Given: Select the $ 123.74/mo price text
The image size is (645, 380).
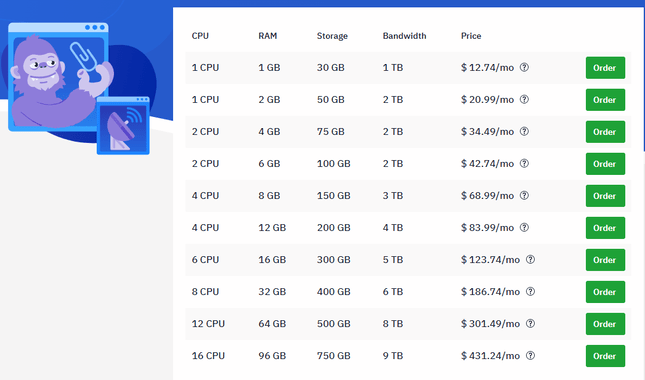Looking at the screenshot, I should (x=490, y=260).
